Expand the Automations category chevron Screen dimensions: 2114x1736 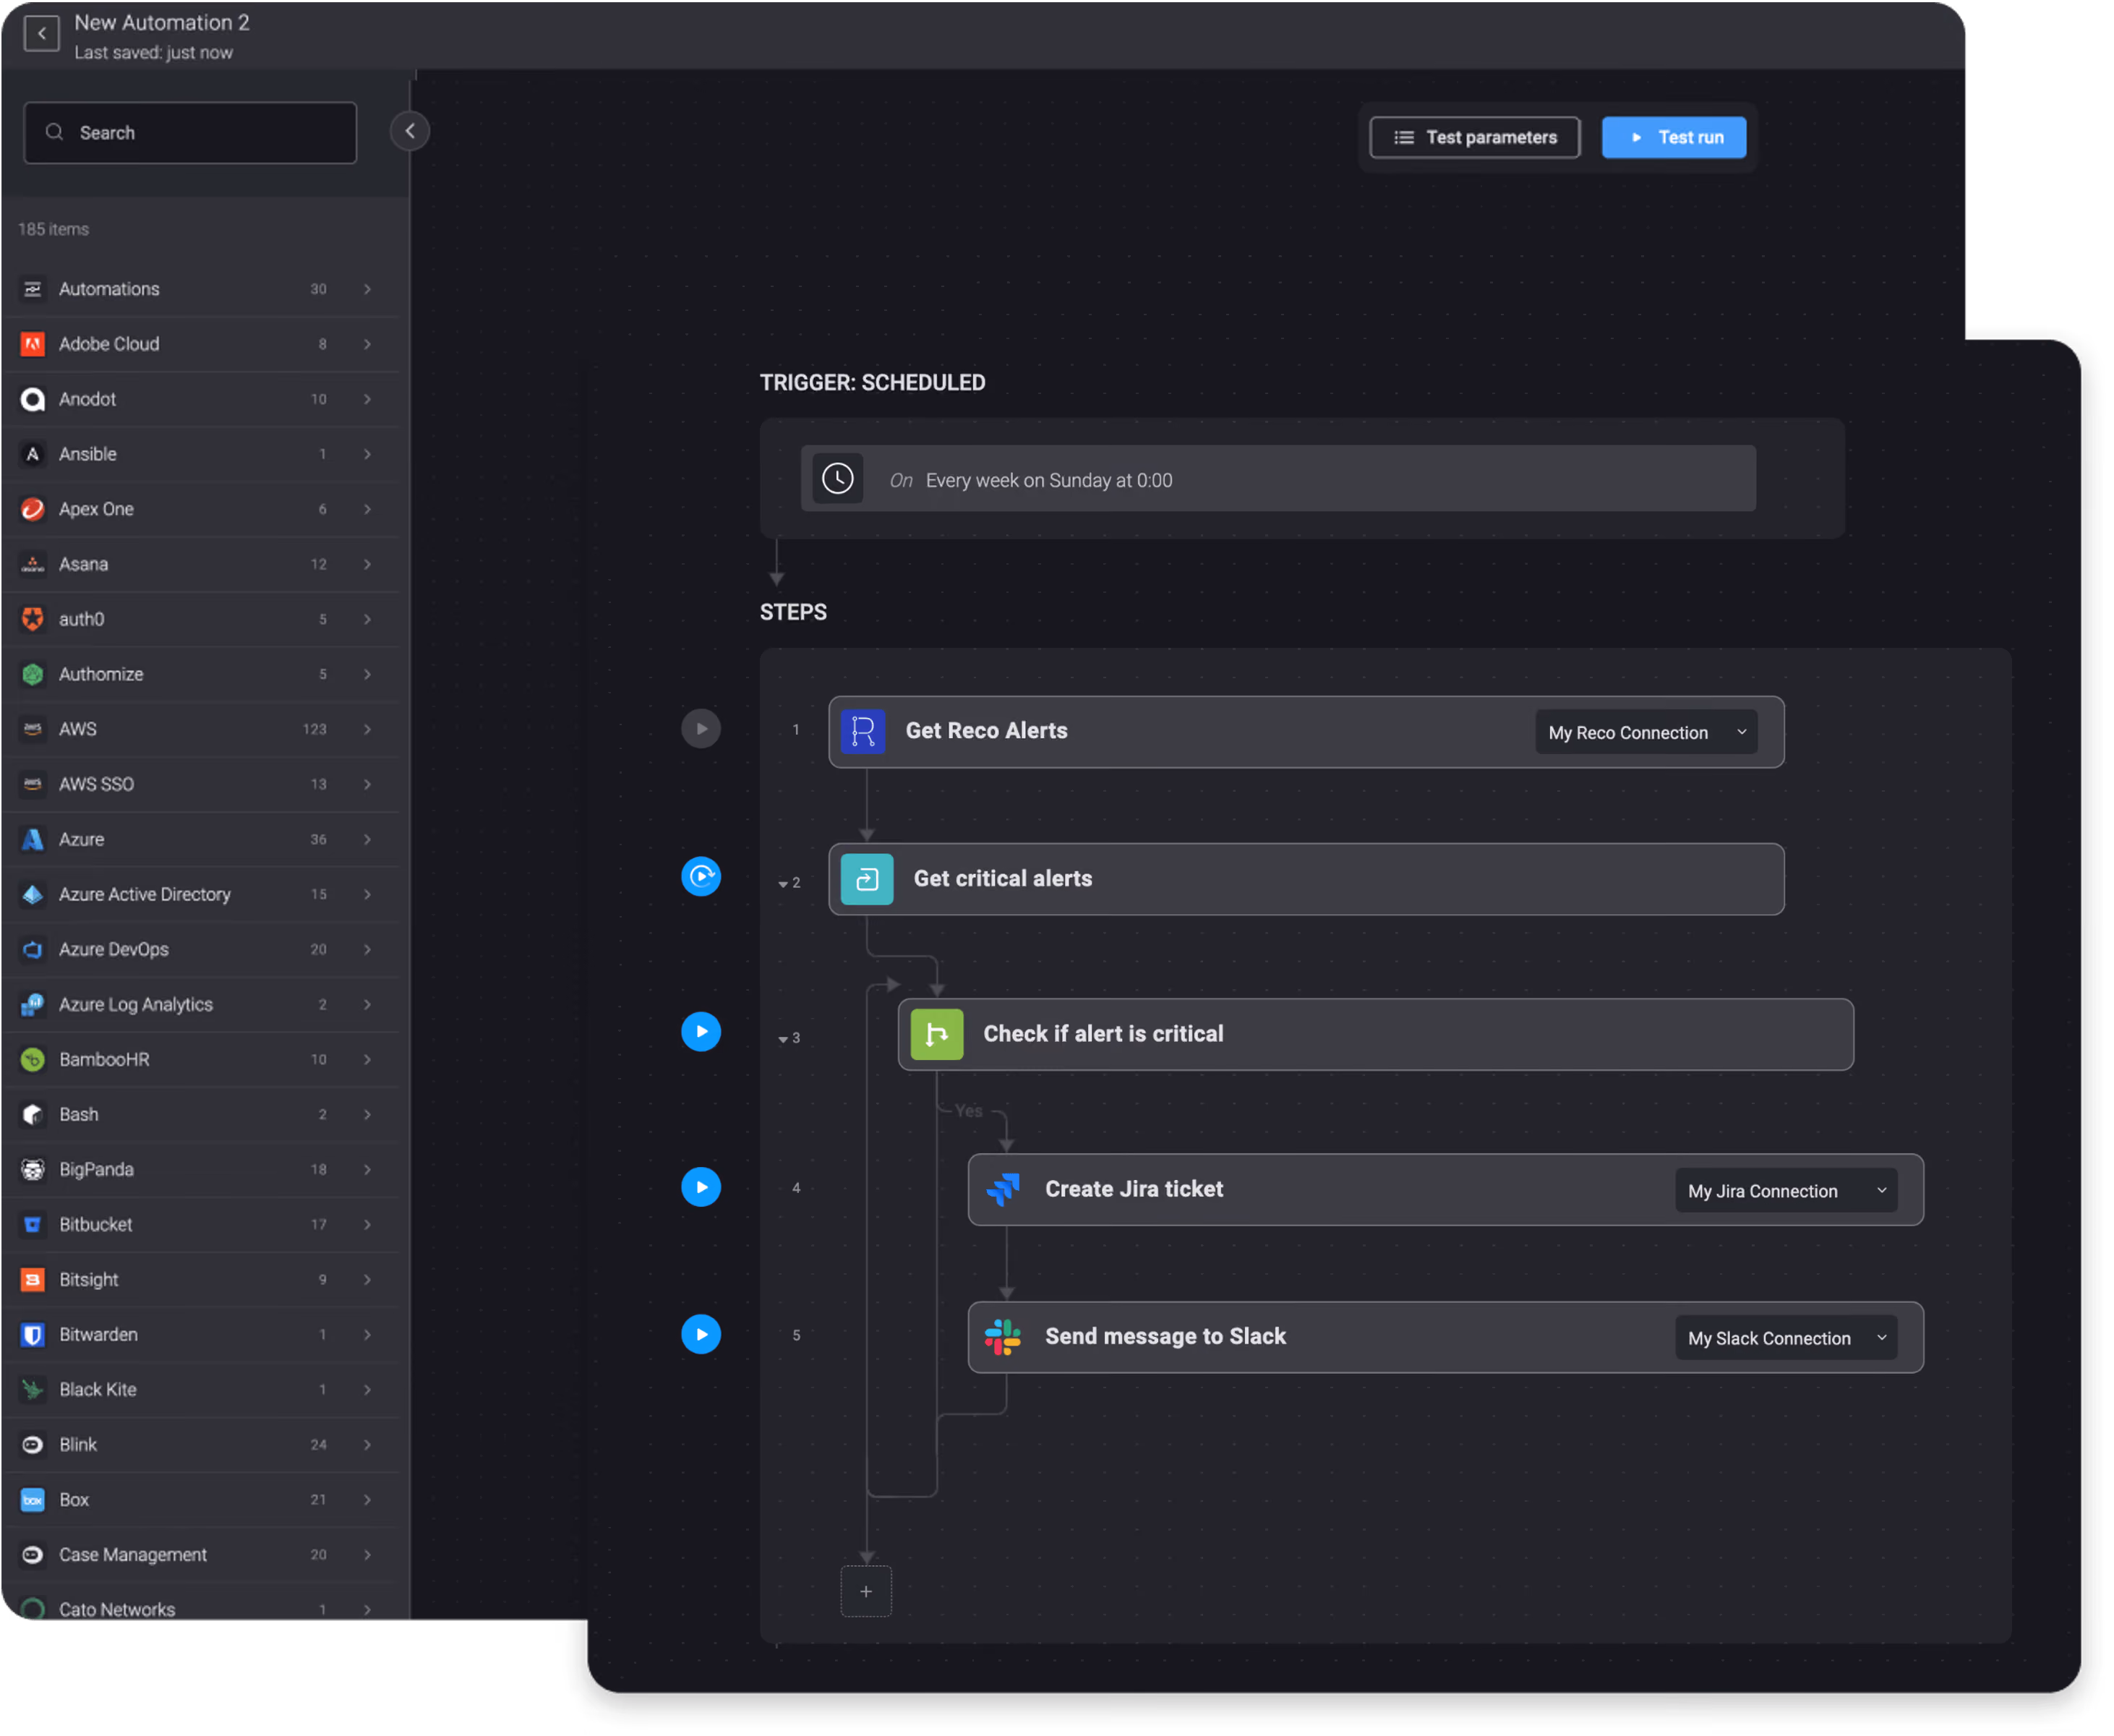(368, 289)
